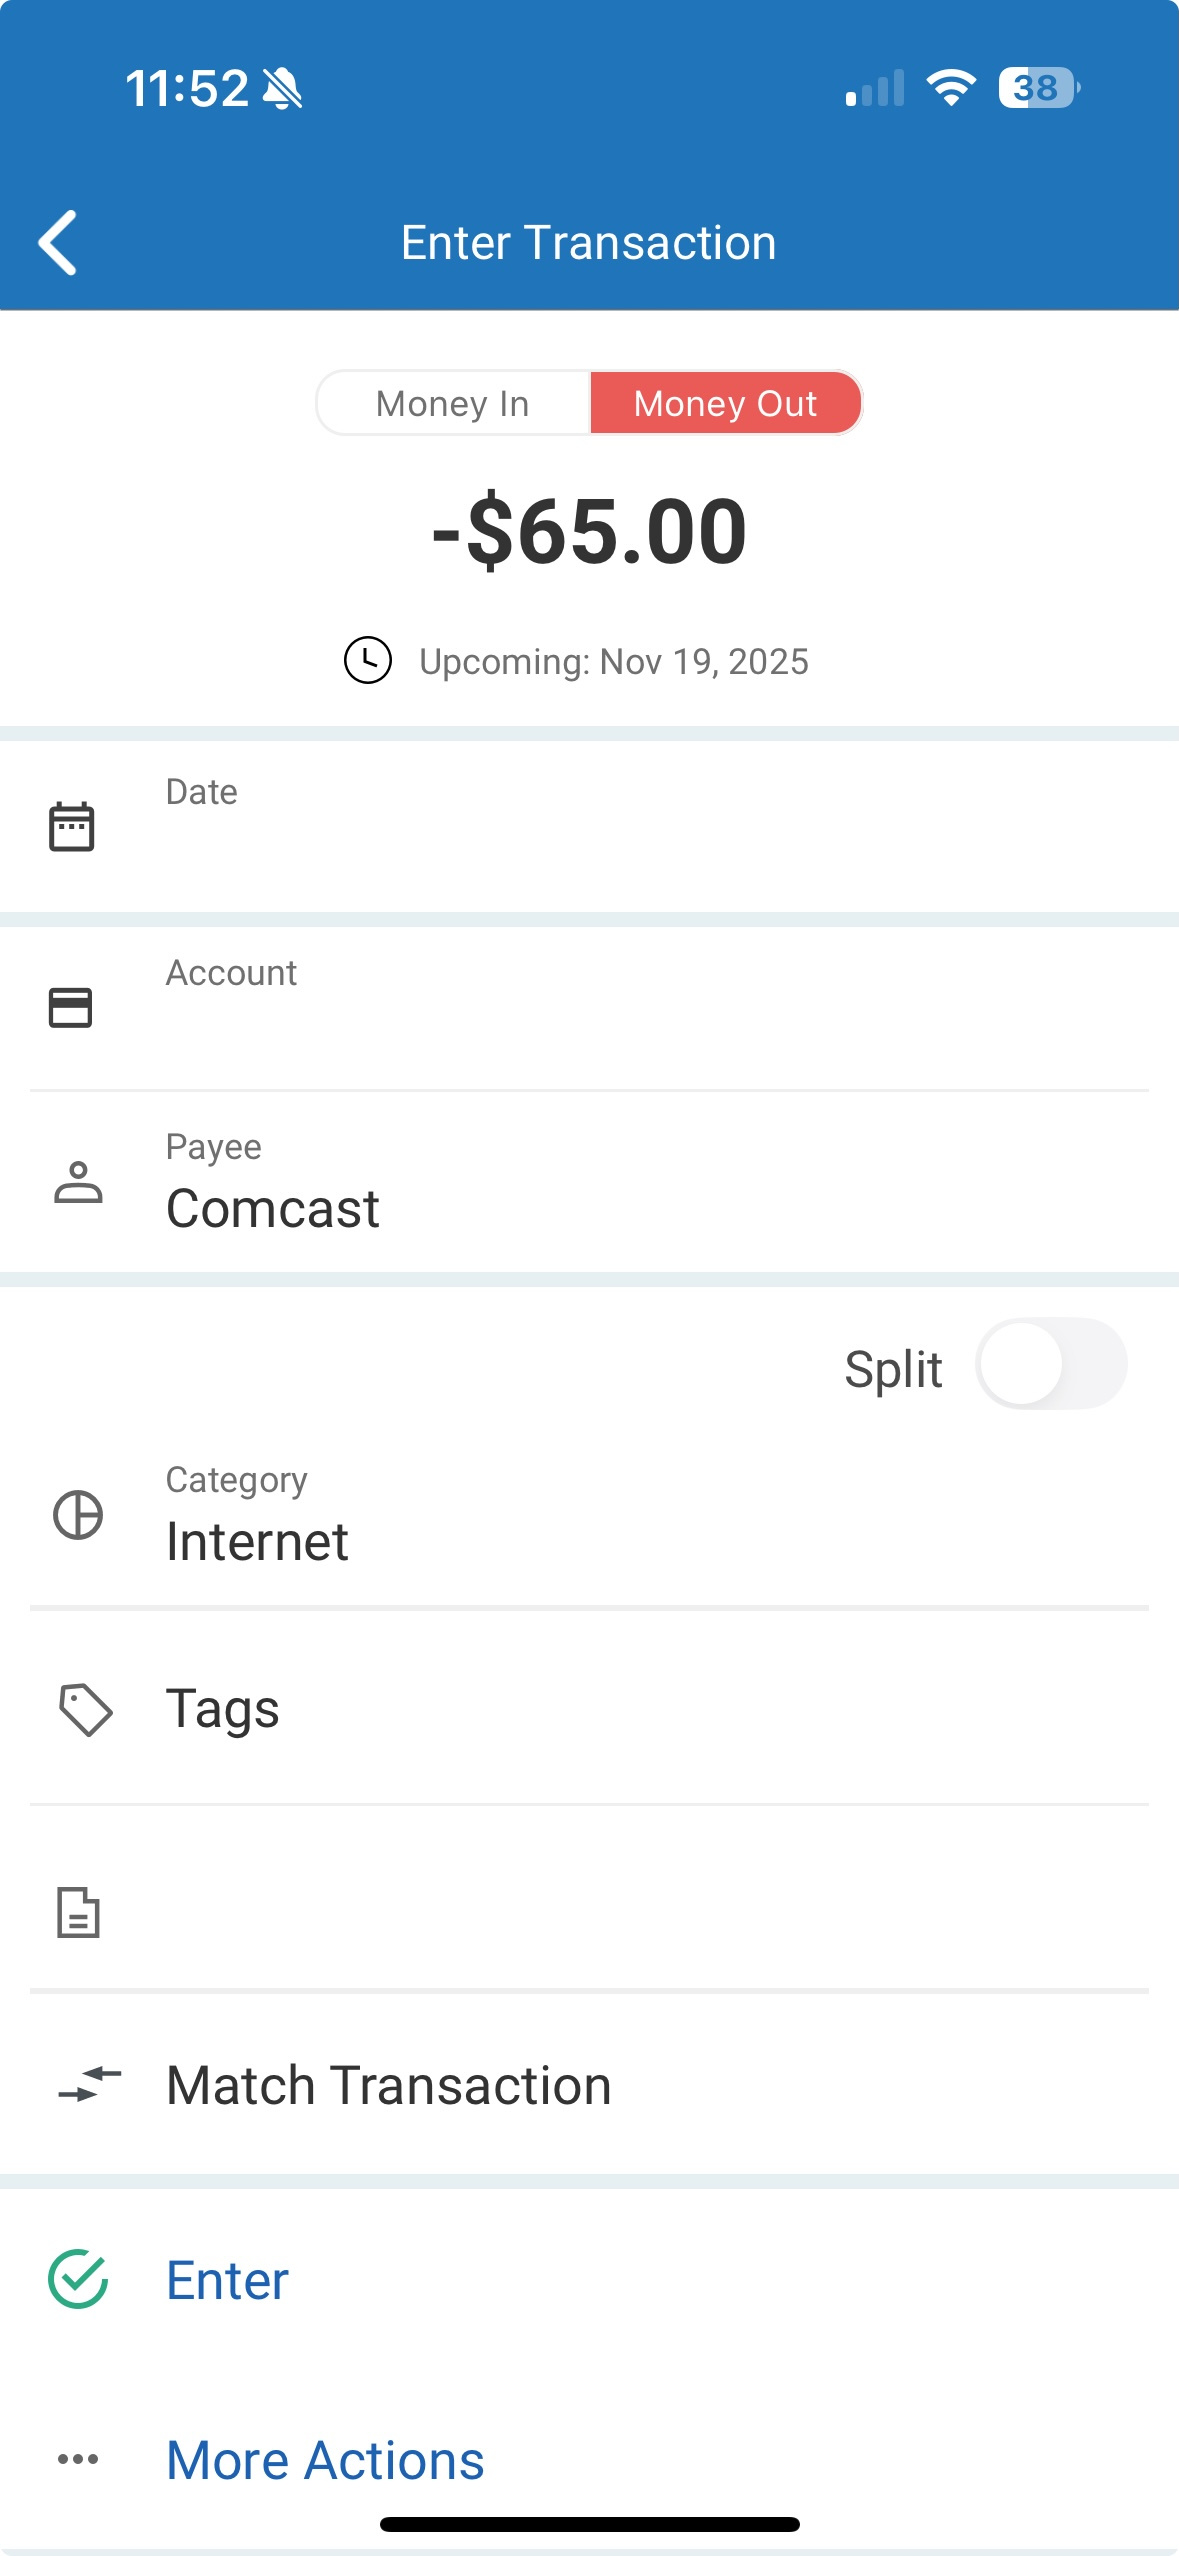Toggle the Split switch on
This screenshot has width=1179, height=2556.
tap(1050, 1365)
